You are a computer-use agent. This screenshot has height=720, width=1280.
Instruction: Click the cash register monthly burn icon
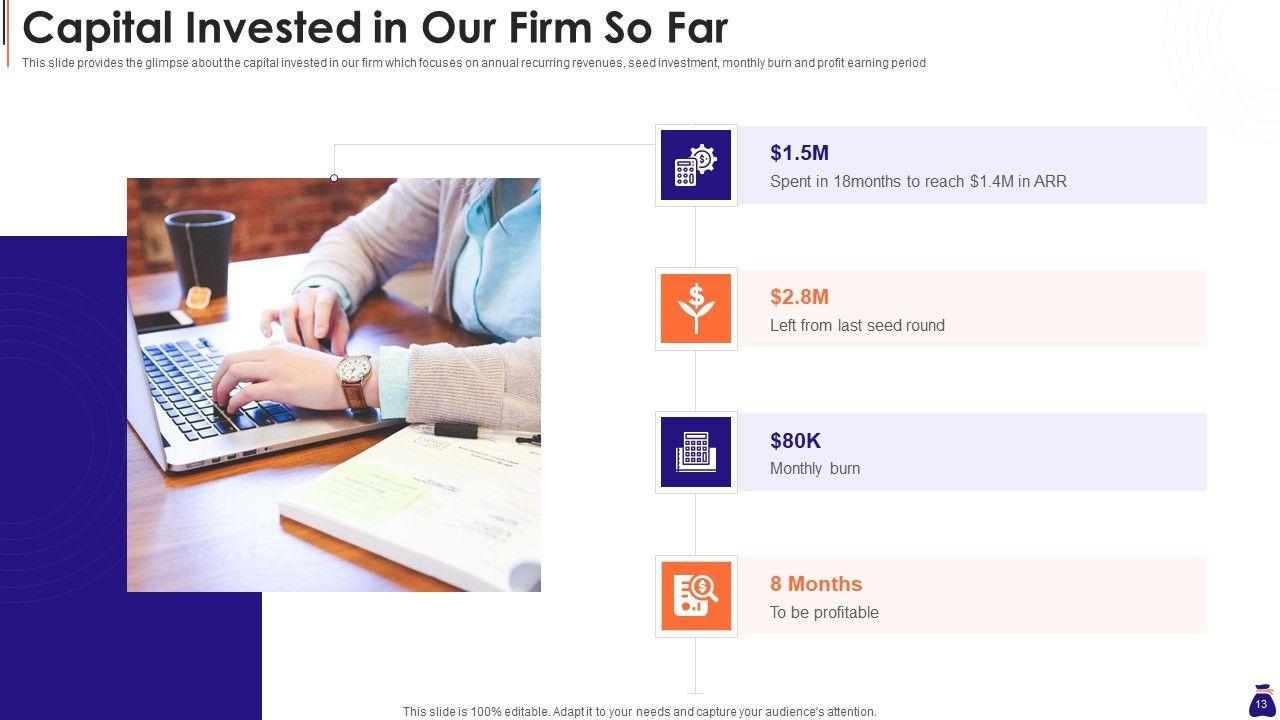pyautogui.click(x=696, y=452)
